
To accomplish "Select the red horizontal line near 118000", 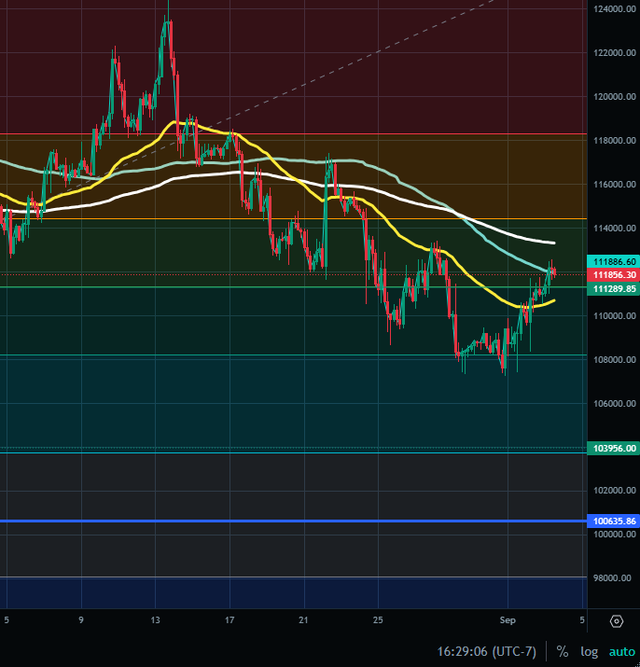I will pos(293,134).
